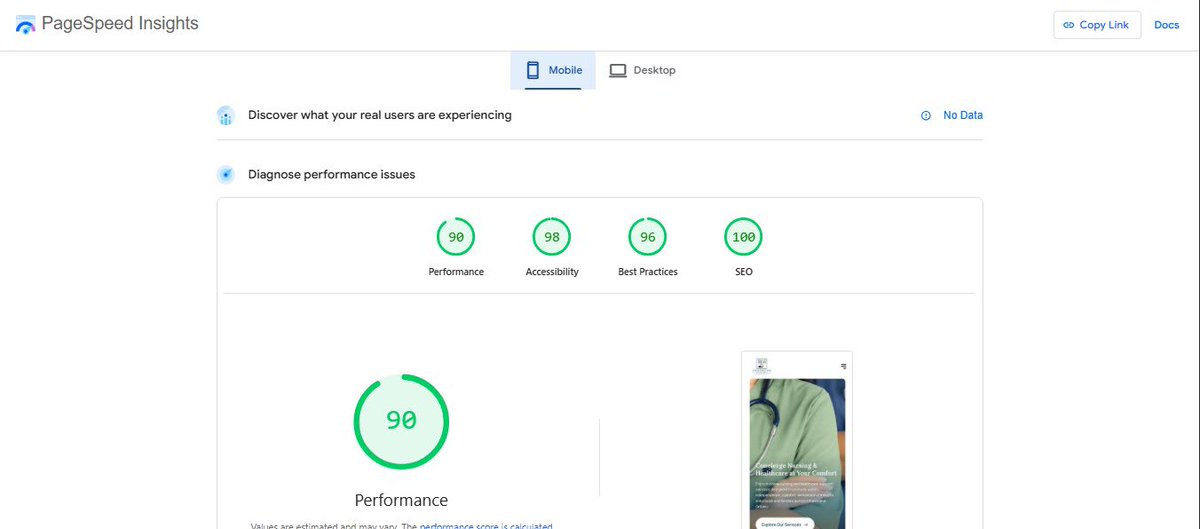Switch to the Desktop tab
Viewport: 1200px width, 529px height.
(643, 70)
